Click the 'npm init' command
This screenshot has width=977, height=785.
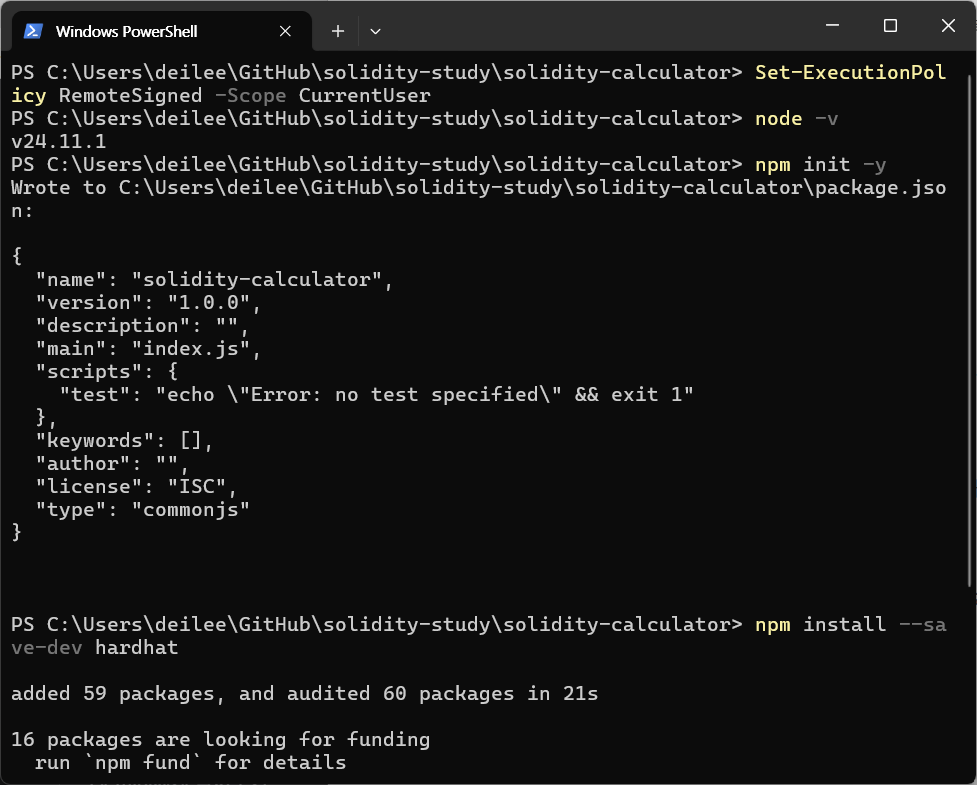pos(803,164)
